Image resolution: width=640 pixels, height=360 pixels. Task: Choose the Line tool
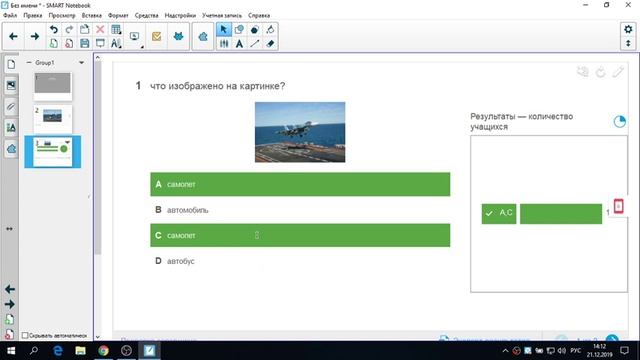pyautogui.click(x=255, y=43)
